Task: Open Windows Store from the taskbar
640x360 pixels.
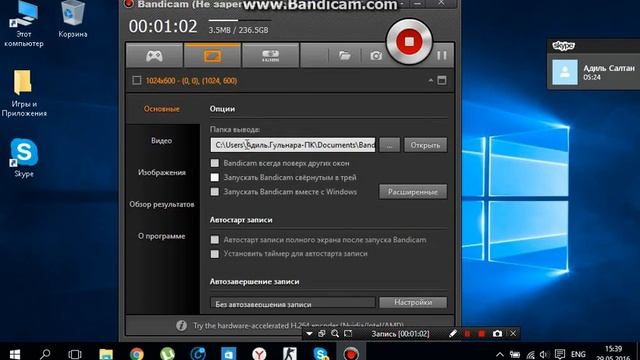Action: [229, 353]
